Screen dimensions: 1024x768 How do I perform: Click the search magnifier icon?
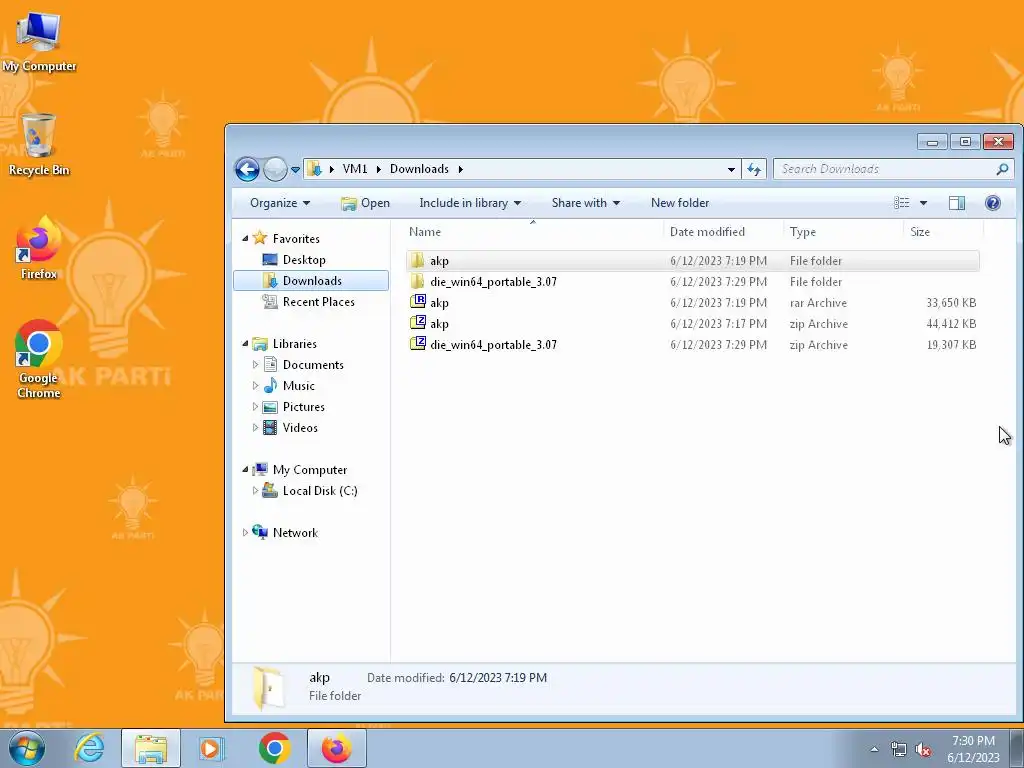tap(1002, 169)
